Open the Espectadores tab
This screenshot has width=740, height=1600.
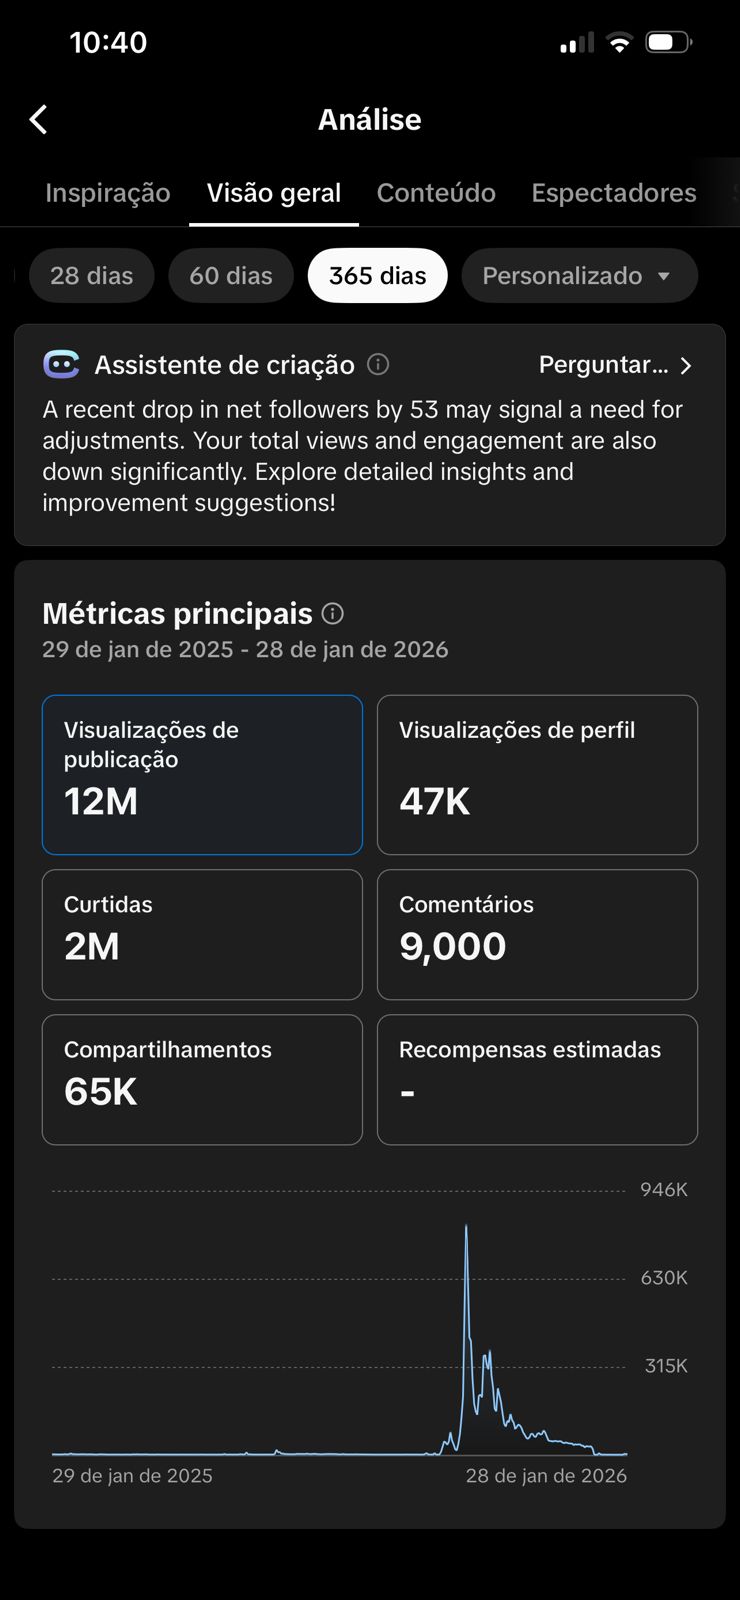(x=613, y=193)
